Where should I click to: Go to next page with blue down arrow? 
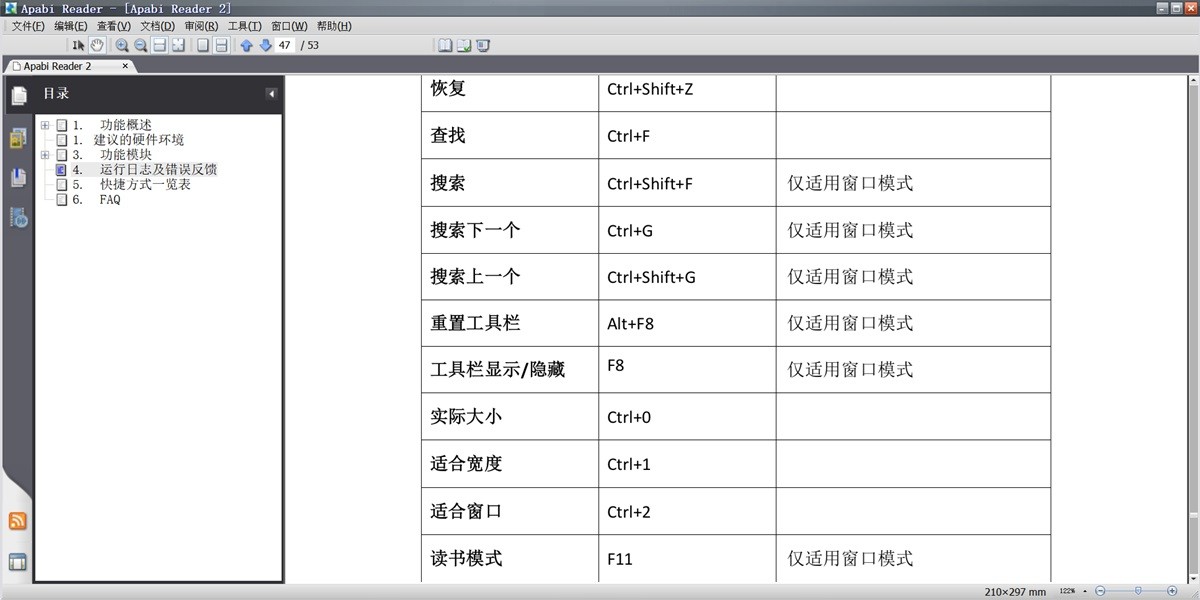pyautogui.click(x=265, y=45)
